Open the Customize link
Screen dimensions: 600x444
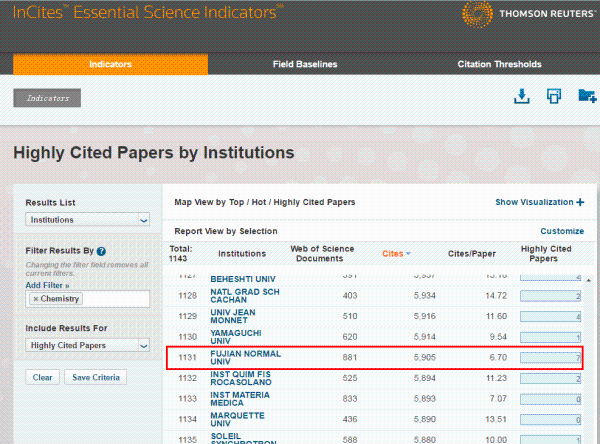pos(562,231)
